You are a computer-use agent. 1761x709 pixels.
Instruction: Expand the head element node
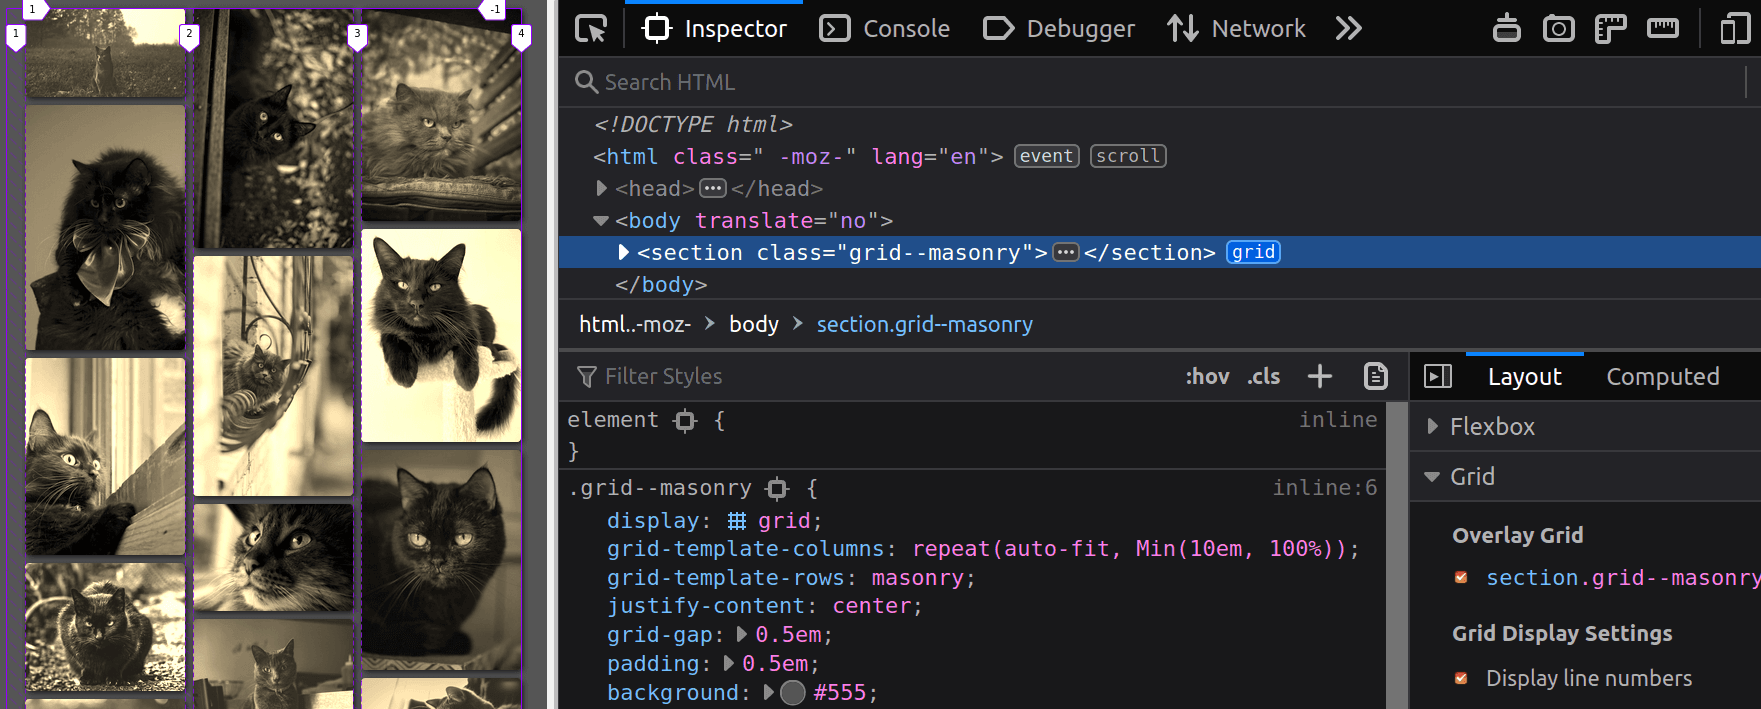click(601, 188)
